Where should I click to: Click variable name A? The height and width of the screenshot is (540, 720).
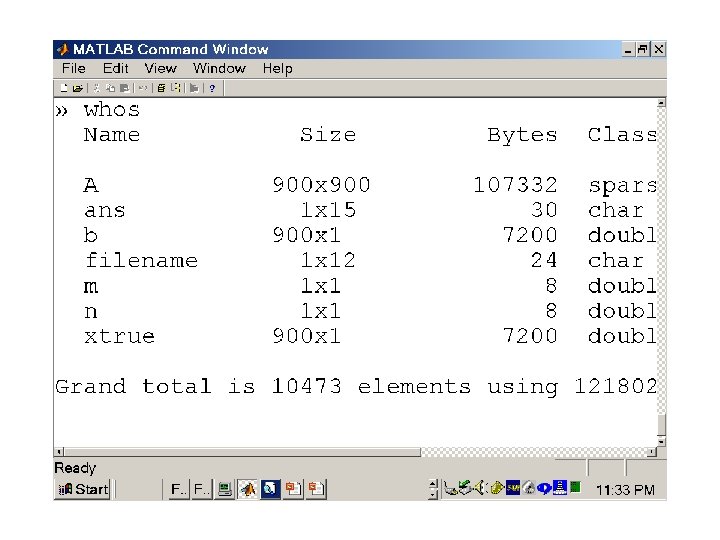pos(91,185)
